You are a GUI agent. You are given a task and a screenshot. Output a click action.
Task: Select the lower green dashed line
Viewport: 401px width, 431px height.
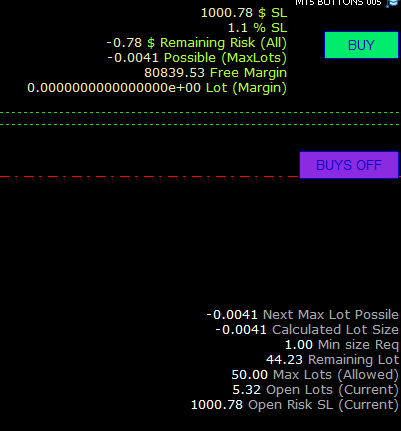pos(200,124)
